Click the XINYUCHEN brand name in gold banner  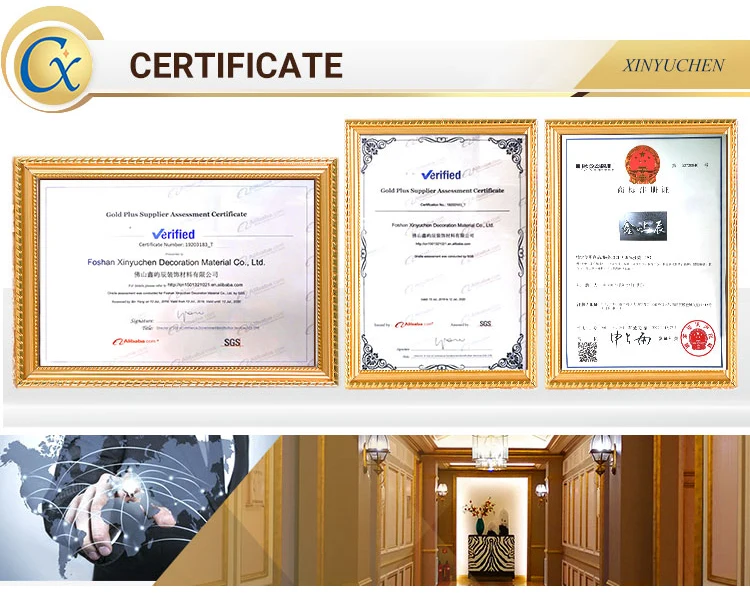click(x=673, y=65)
